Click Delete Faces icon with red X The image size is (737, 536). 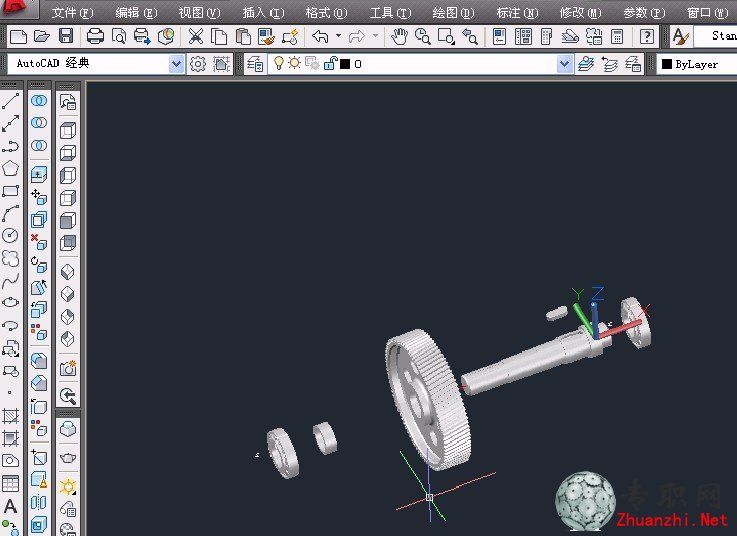pyautogui.click(x=39, y=242)
